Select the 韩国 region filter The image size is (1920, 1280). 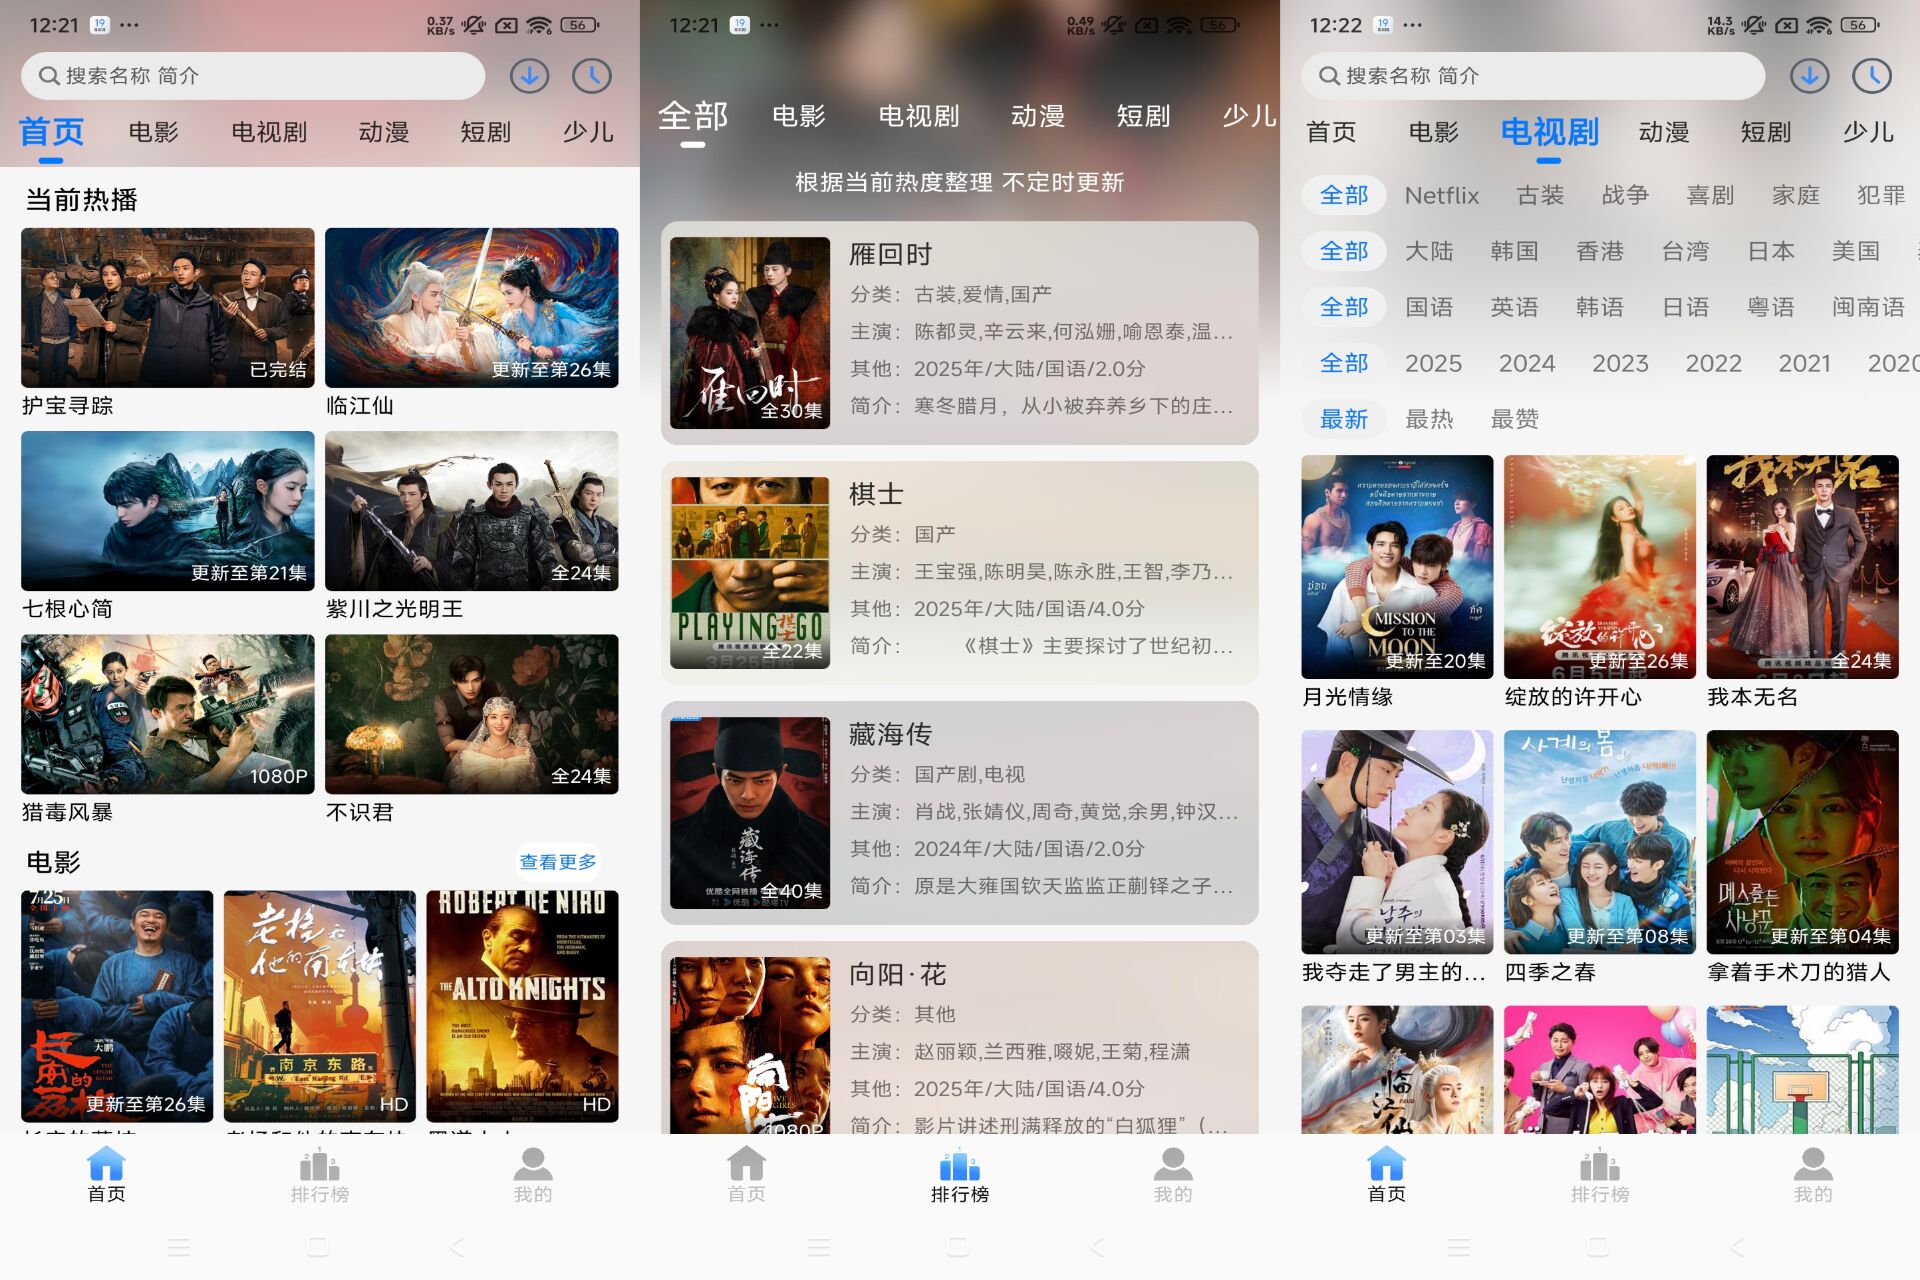click(x=1514, y=251)
